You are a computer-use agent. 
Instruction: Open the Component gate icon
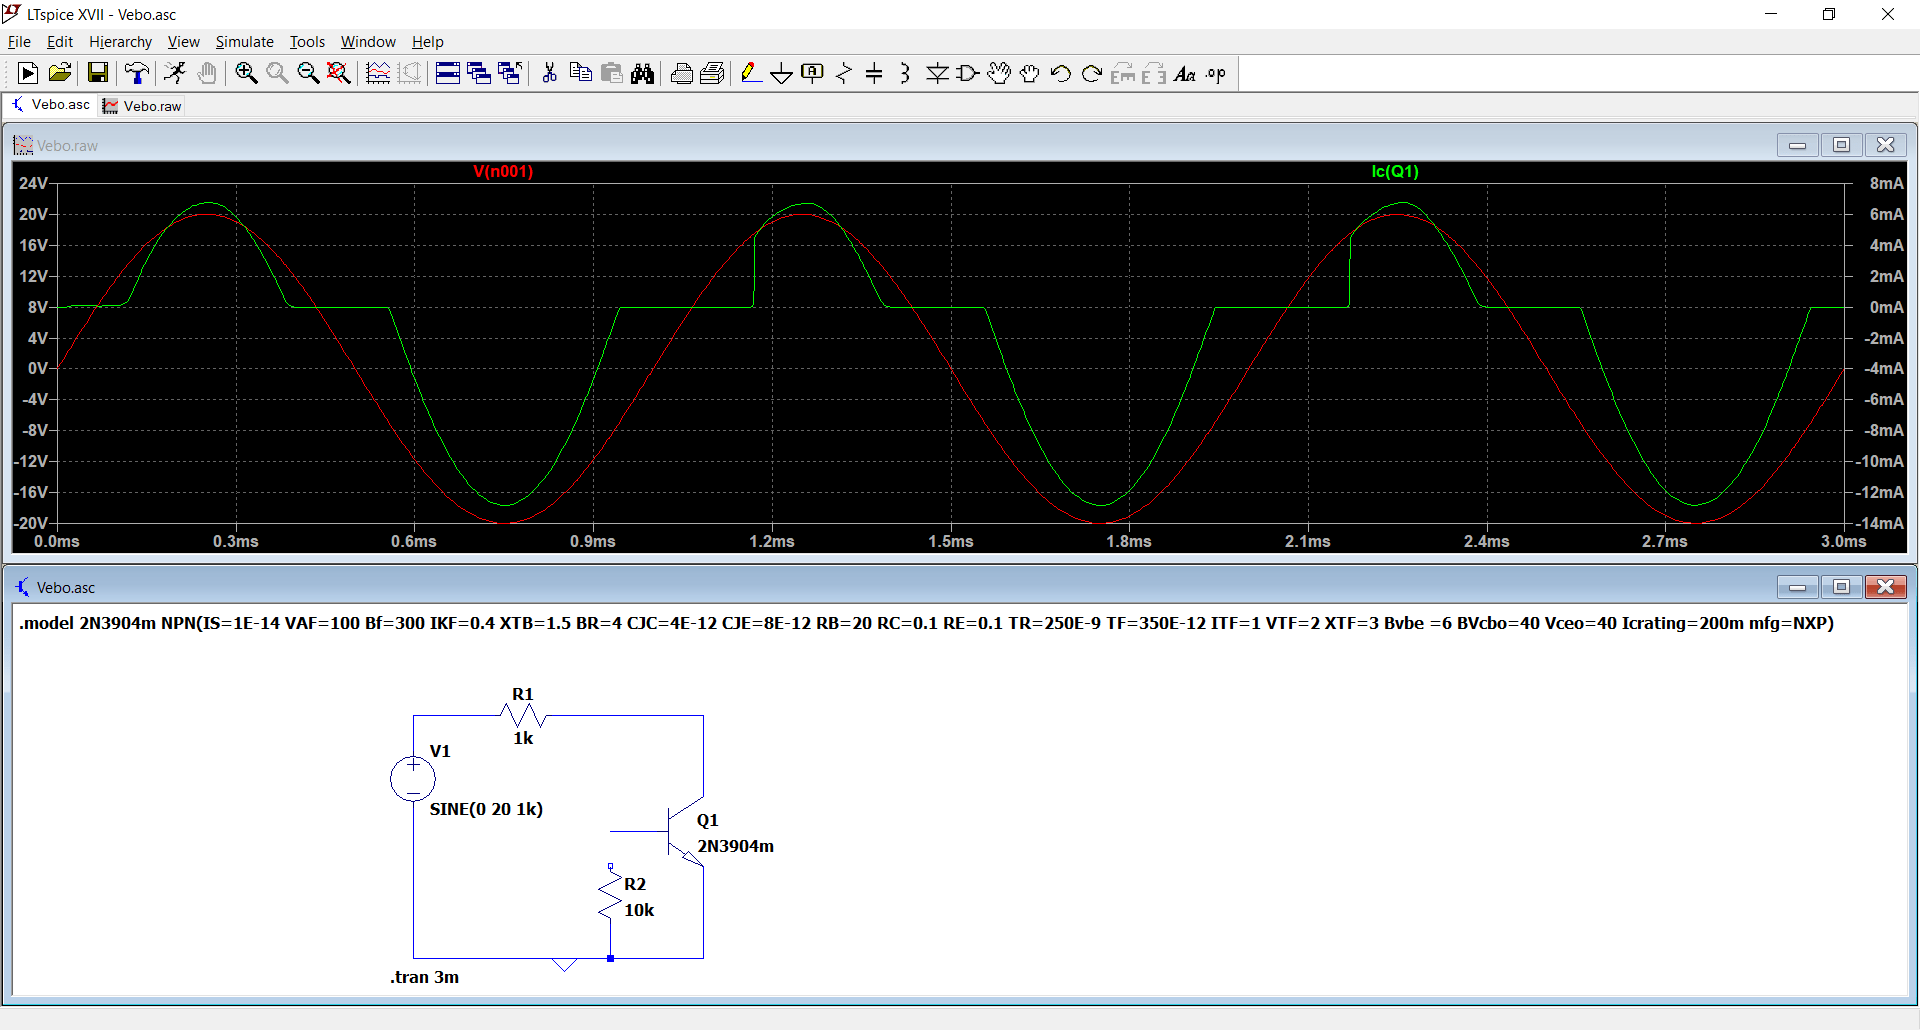pos(968,73)
